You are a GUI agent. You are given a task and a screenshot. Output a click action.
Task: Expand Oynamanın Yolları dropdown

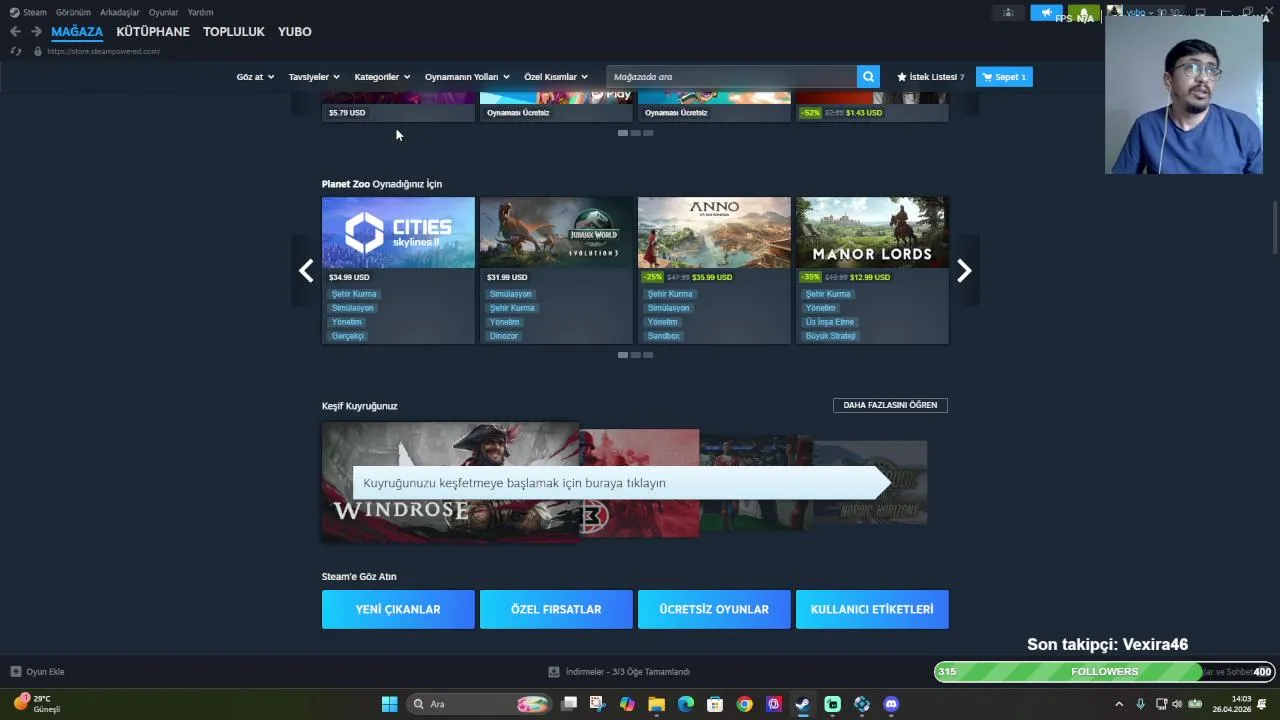pos(467,77)
